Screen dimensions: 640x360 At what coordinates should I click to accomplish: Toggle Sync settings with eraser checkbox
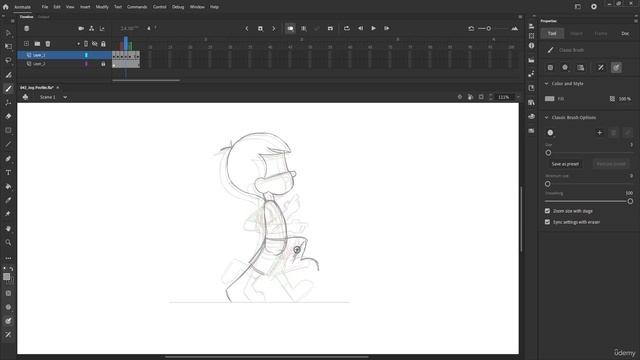coord(547,222)
